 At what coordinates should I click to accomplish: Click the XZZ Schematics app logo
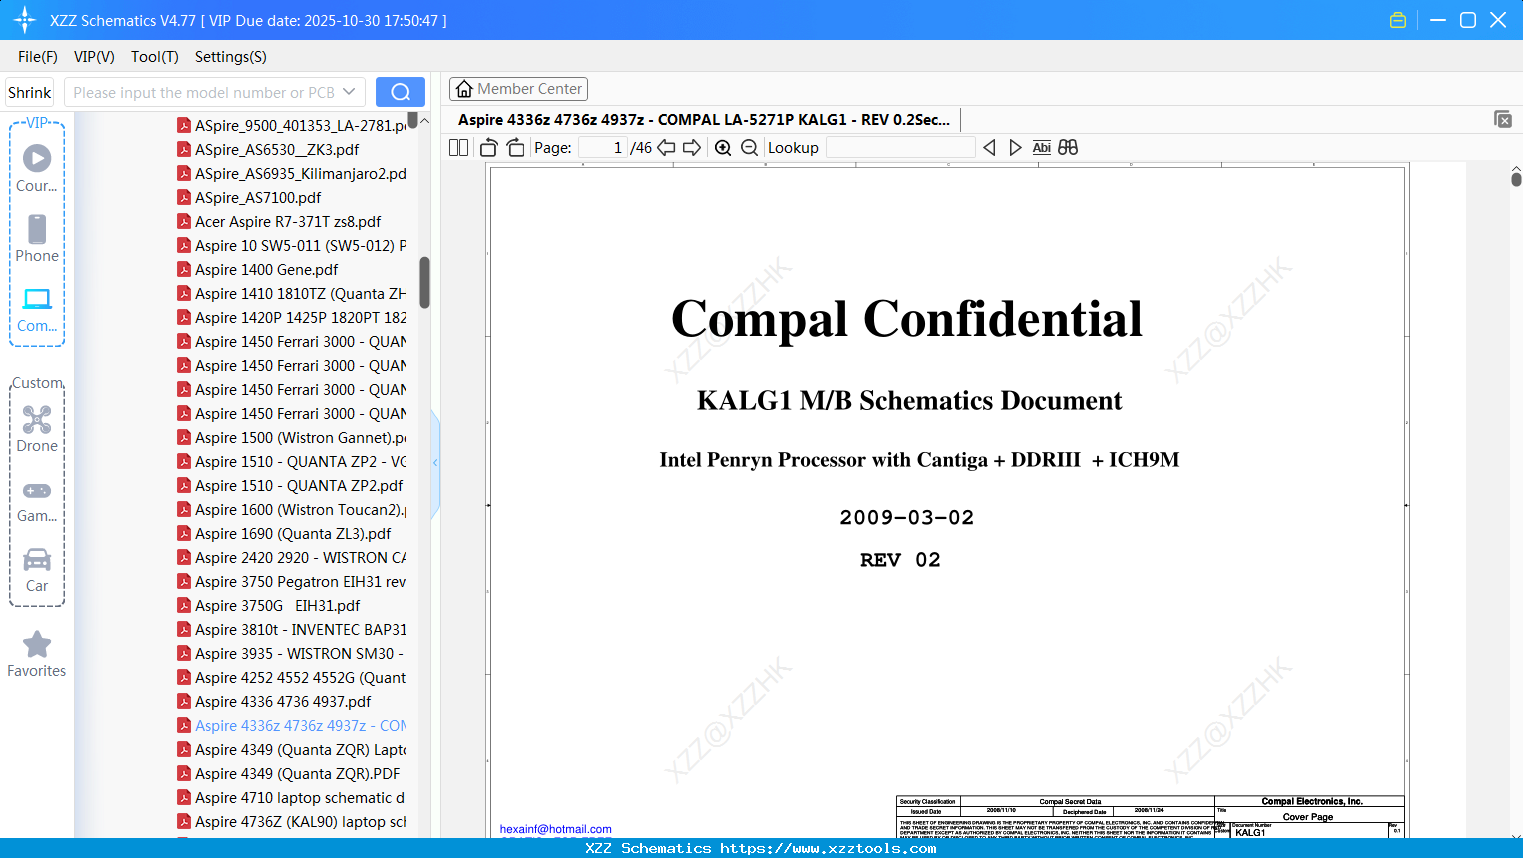(x=25, y=20)
